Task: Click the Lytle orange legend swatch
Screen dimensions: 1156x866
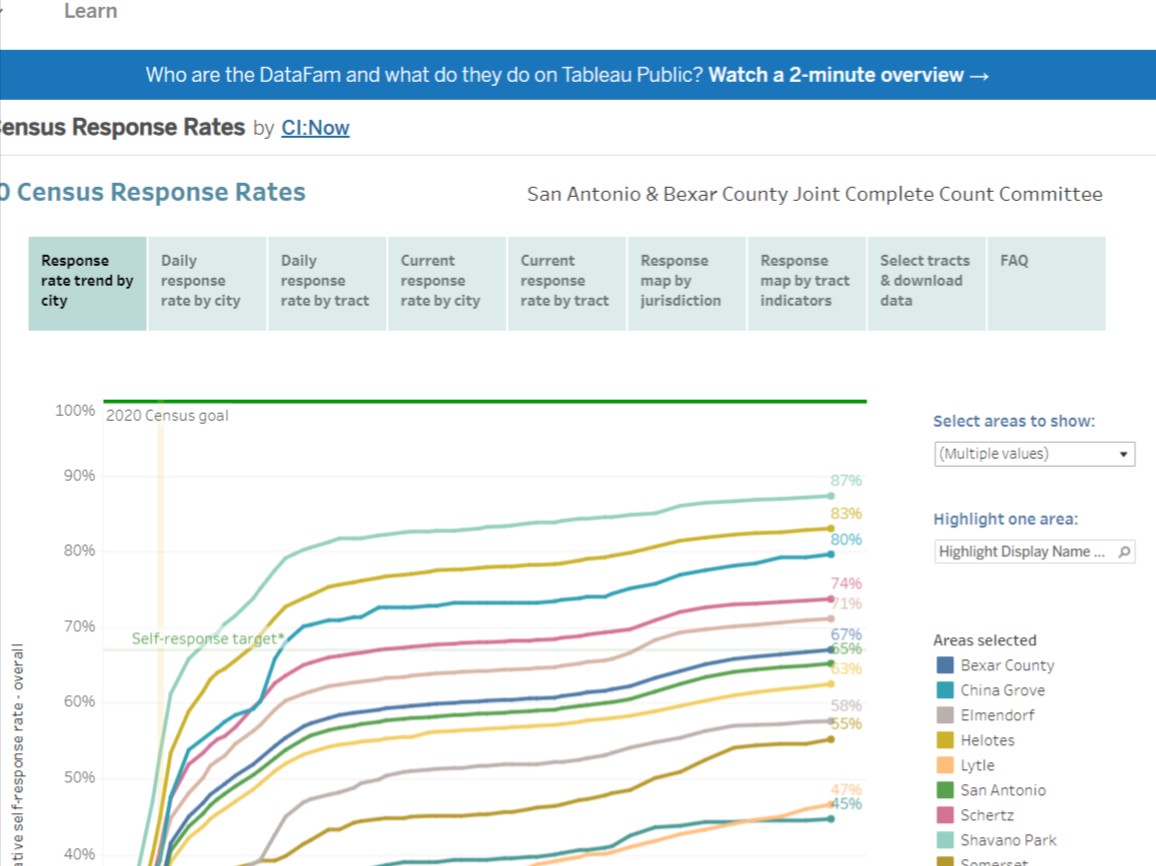Action: click(x=946, y=765)
